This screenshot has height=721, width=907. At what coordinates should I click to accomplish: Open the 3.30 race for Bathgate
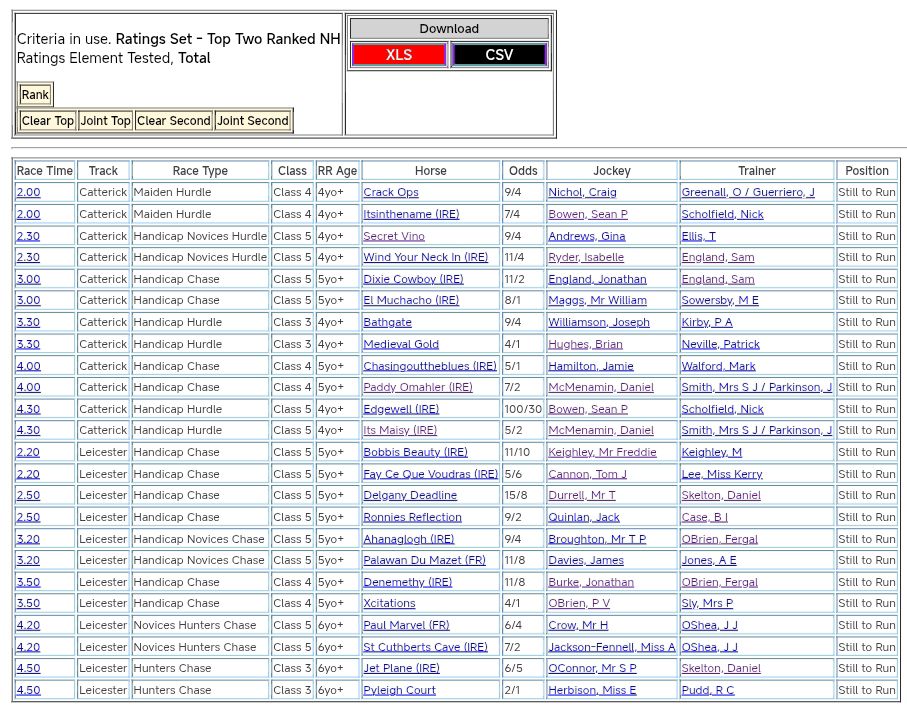(28, 323)
